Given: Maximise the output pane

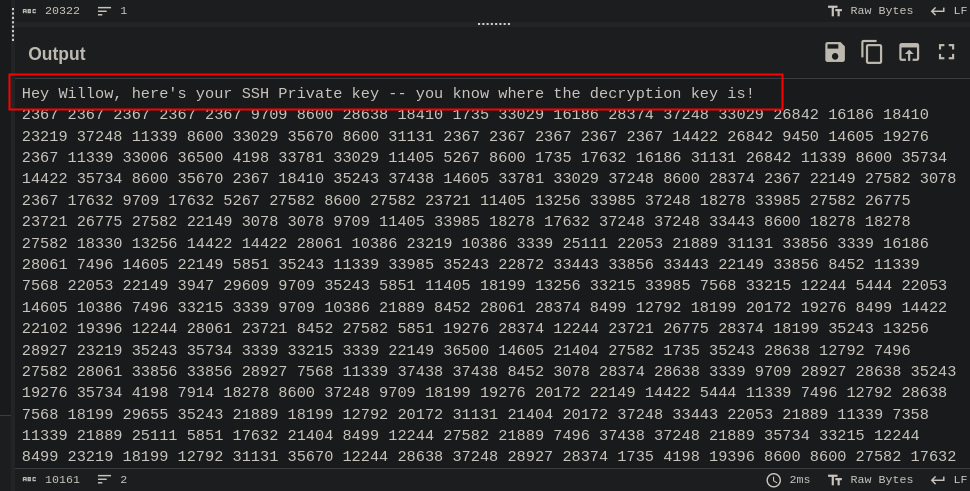Looking at the screenshot, I should click(x=946, y=53).
